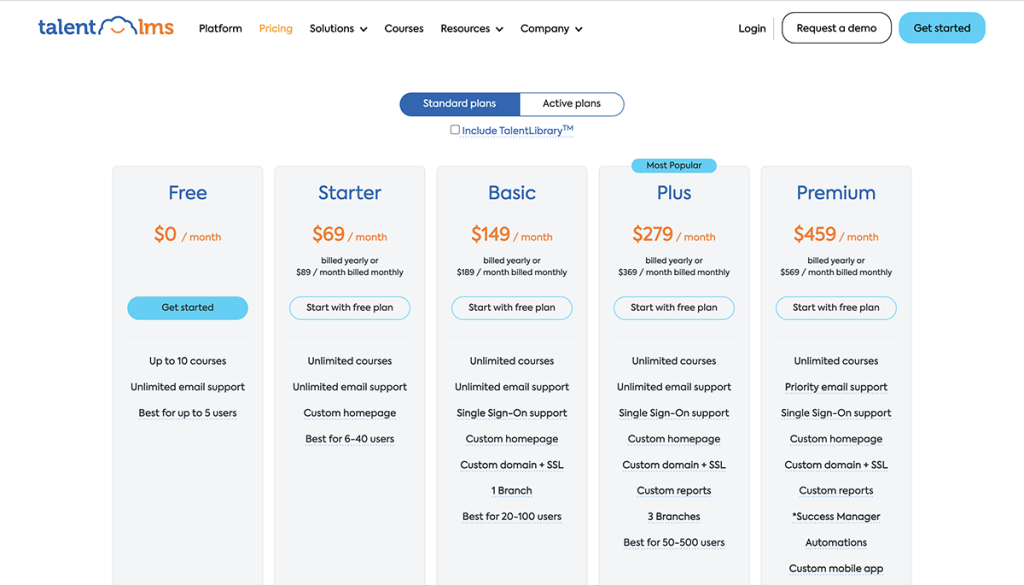The width and height of the screenshot is (1024, 585).
Task: Start with free plan under Plus
Action: pos(673,308)
